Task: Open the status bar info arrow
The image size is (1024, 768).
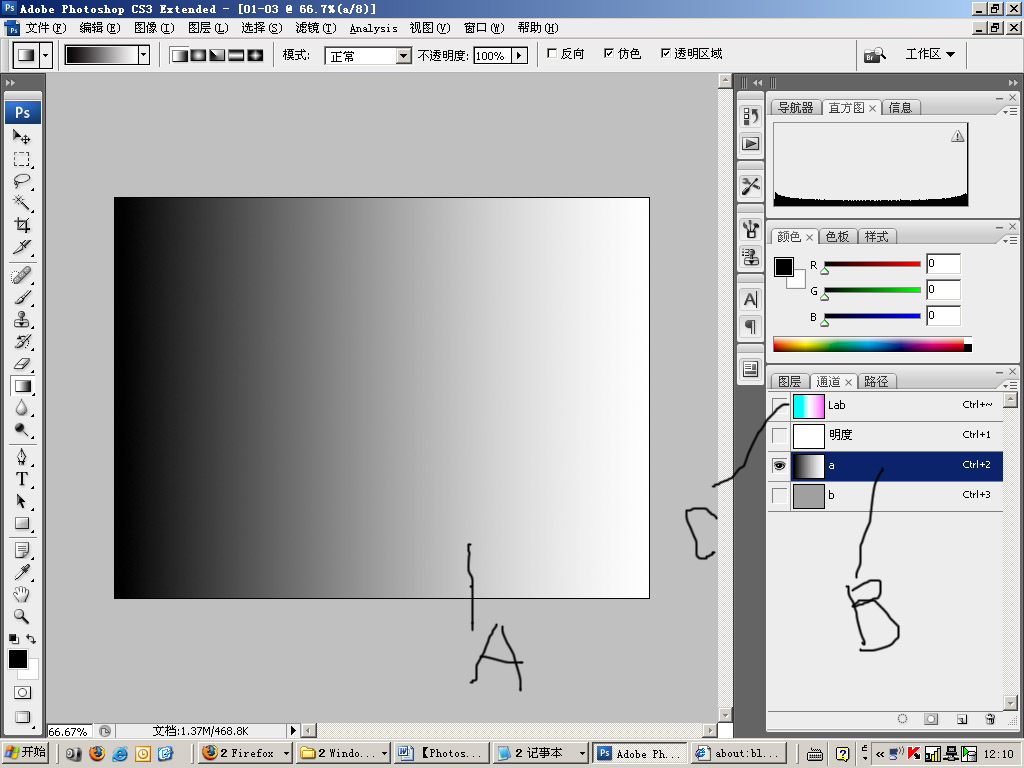Action: 293,731
